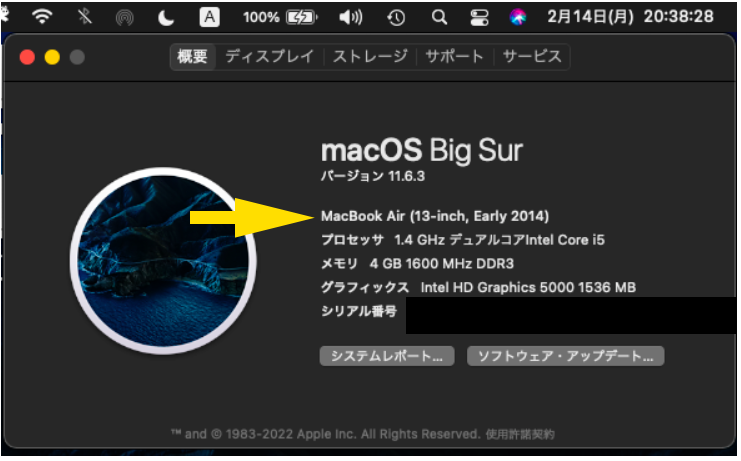Open the volume speaker icon
This screenshot has width=741, height=461.
[351, 18]
